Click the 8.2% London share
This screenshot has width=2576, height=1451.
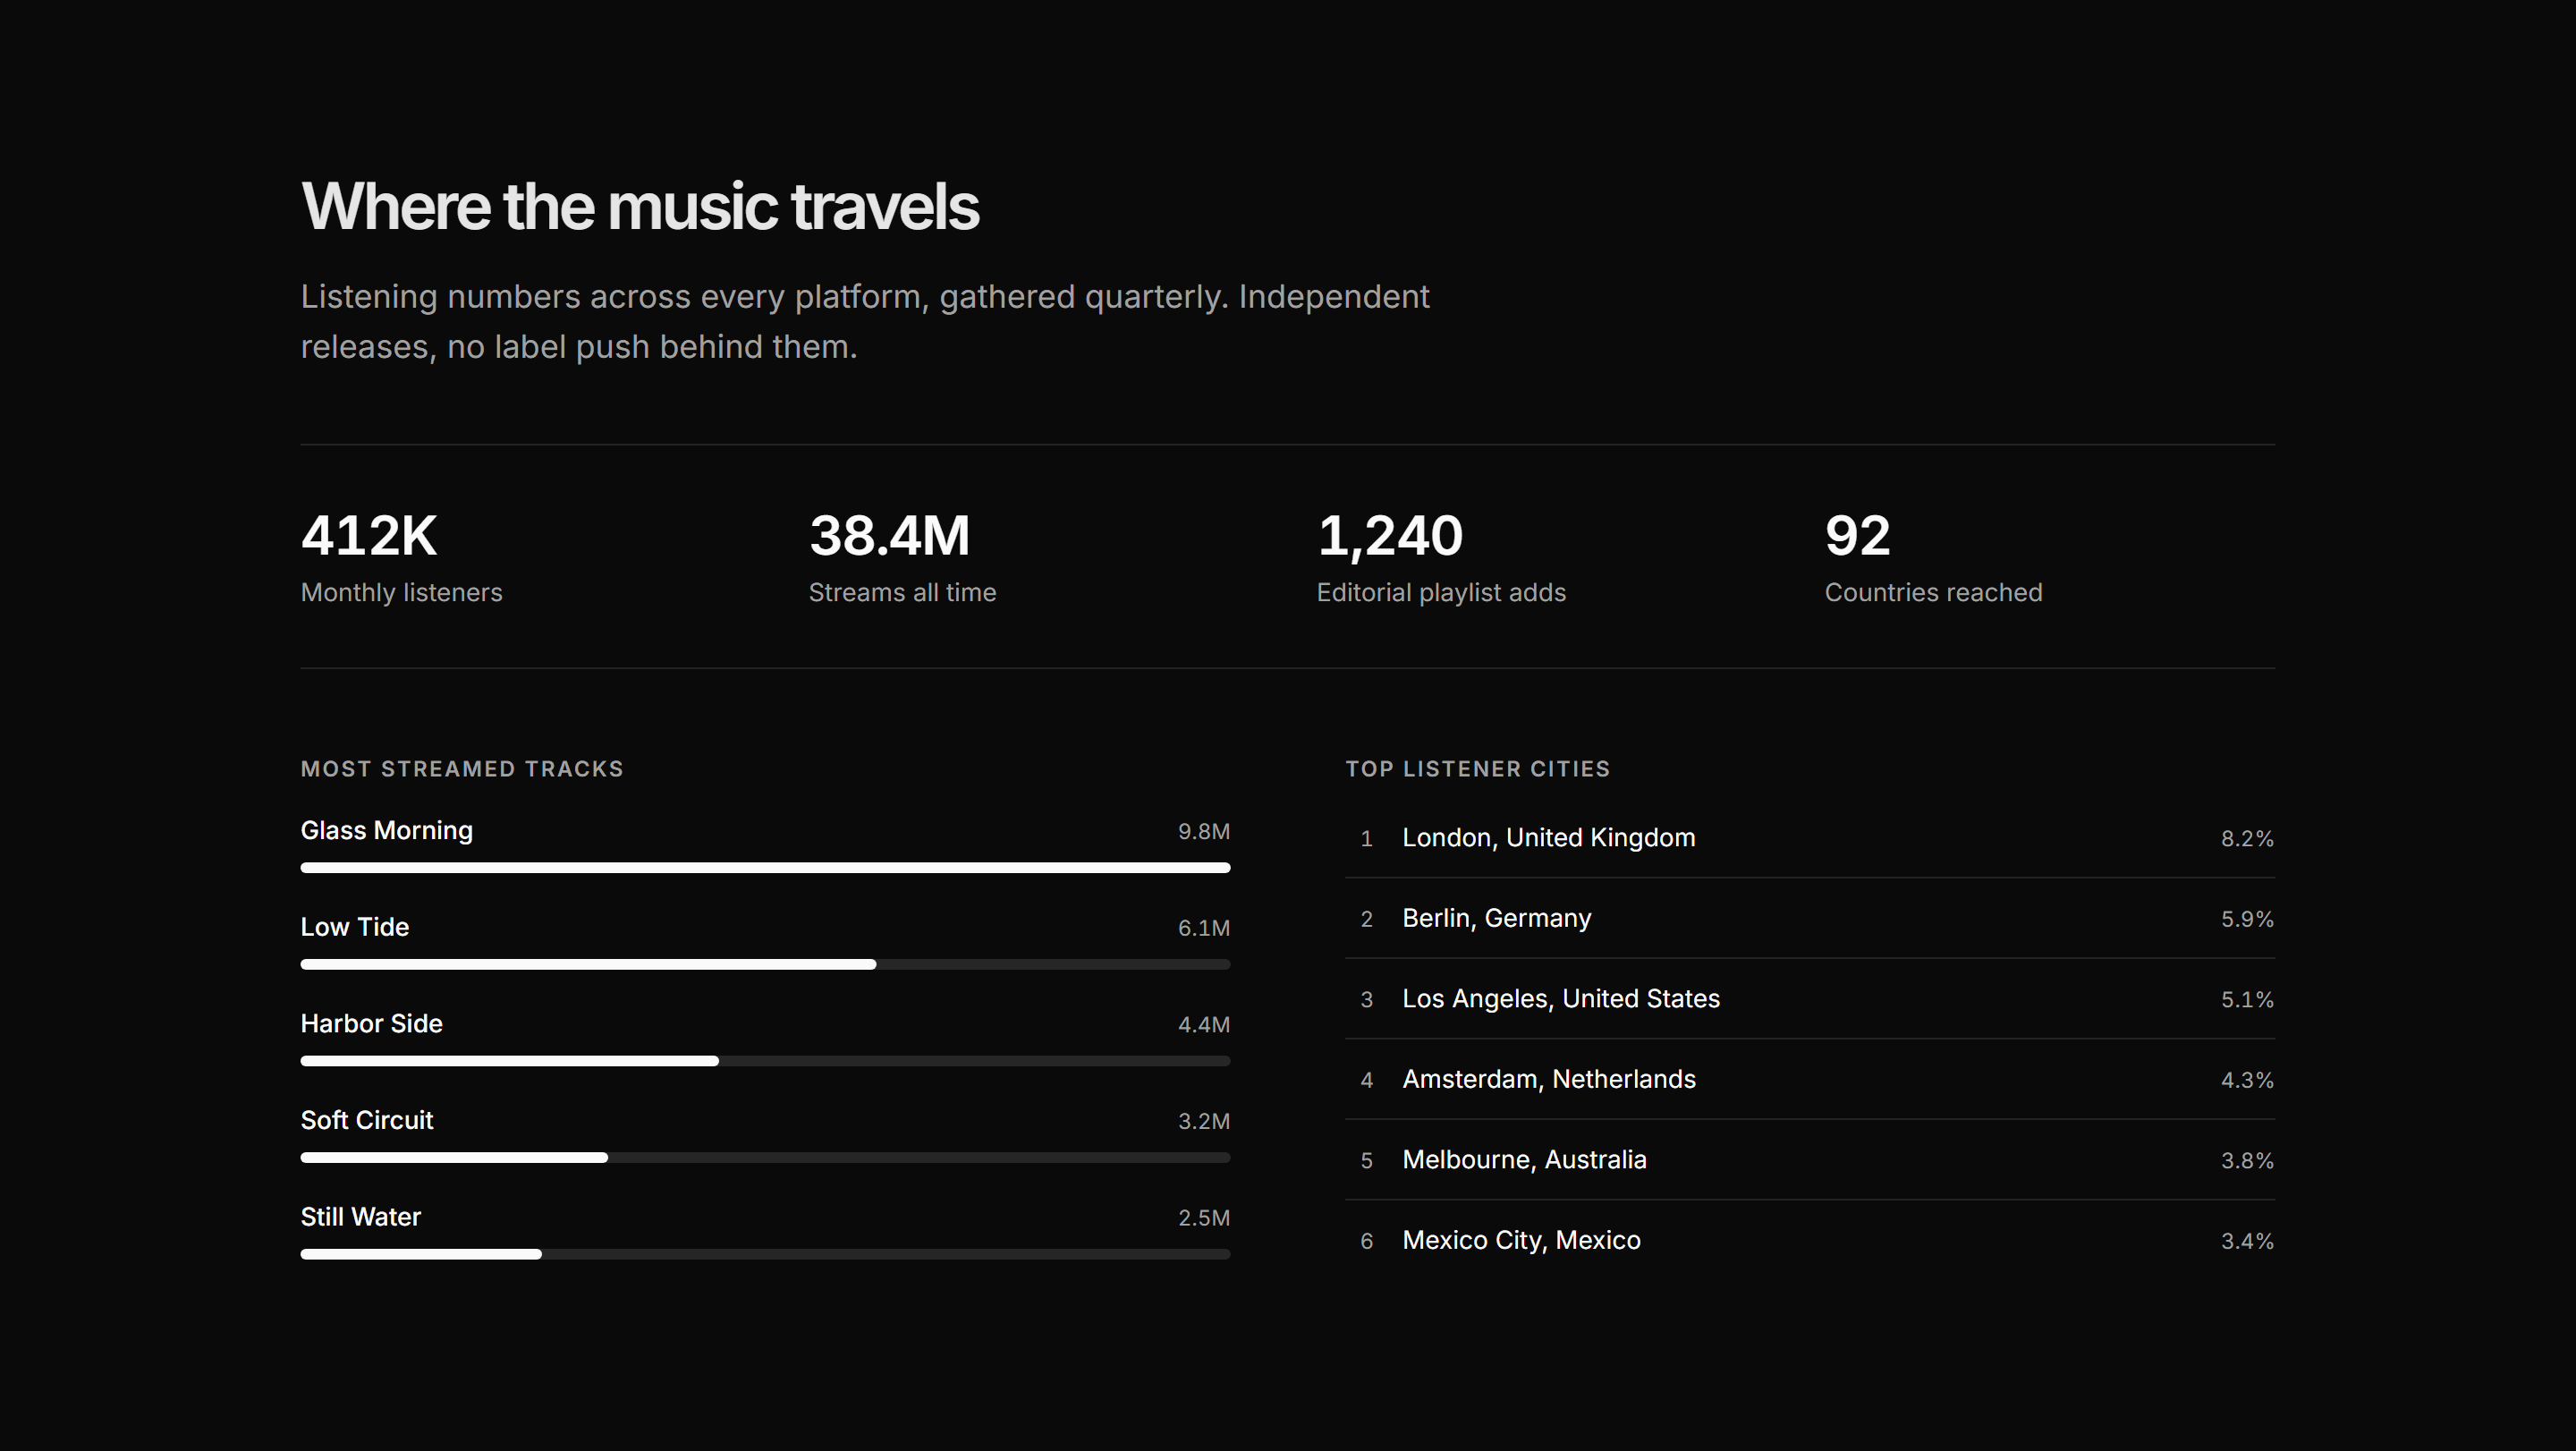click(2247, 839)
